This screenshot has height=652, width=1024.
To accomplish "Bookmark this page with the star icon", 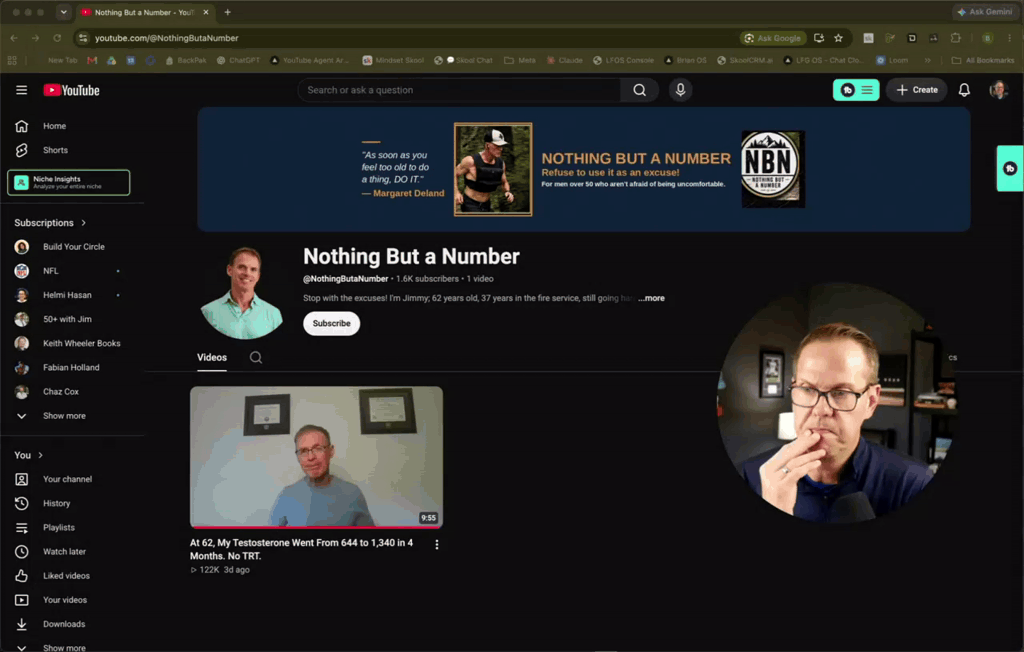I will click(x=839, y=38).
